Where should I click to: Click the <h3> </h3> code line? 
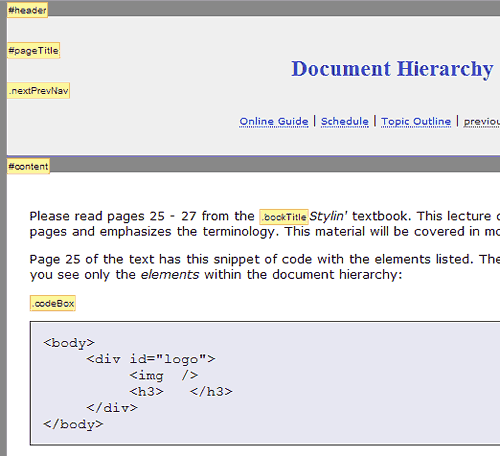(181, 391)
